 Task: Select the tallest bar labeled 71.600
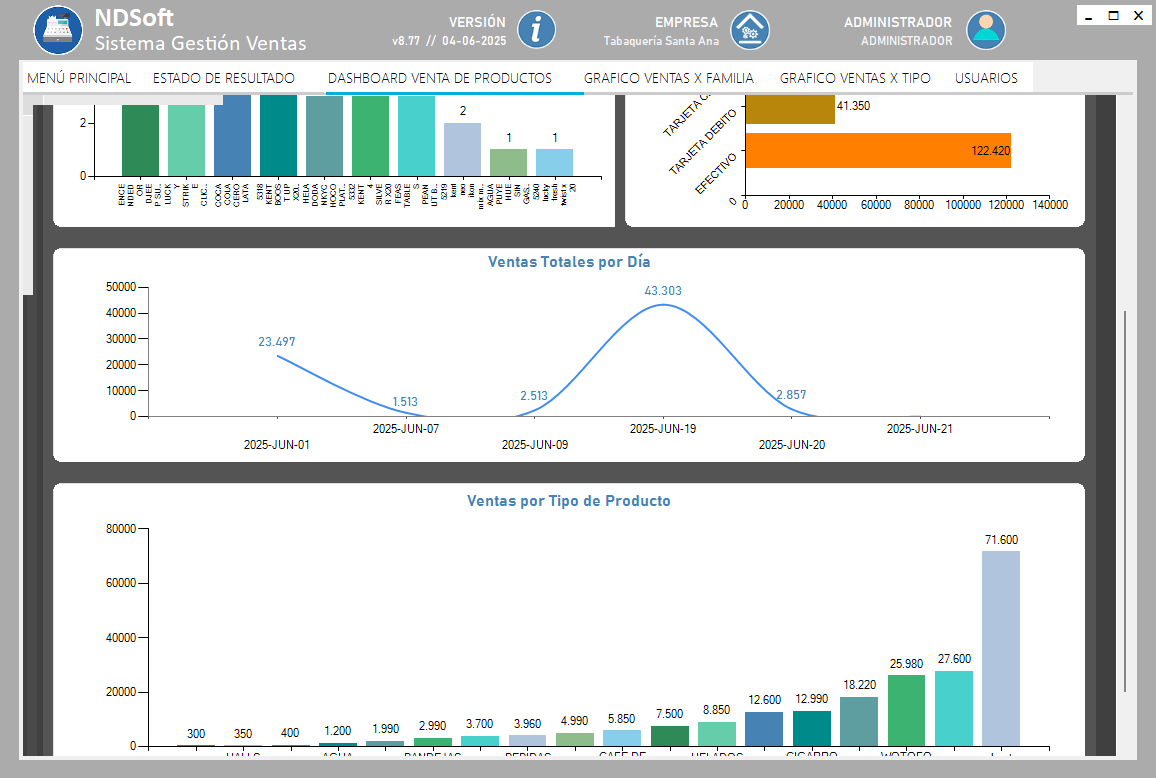point(1000,648)
